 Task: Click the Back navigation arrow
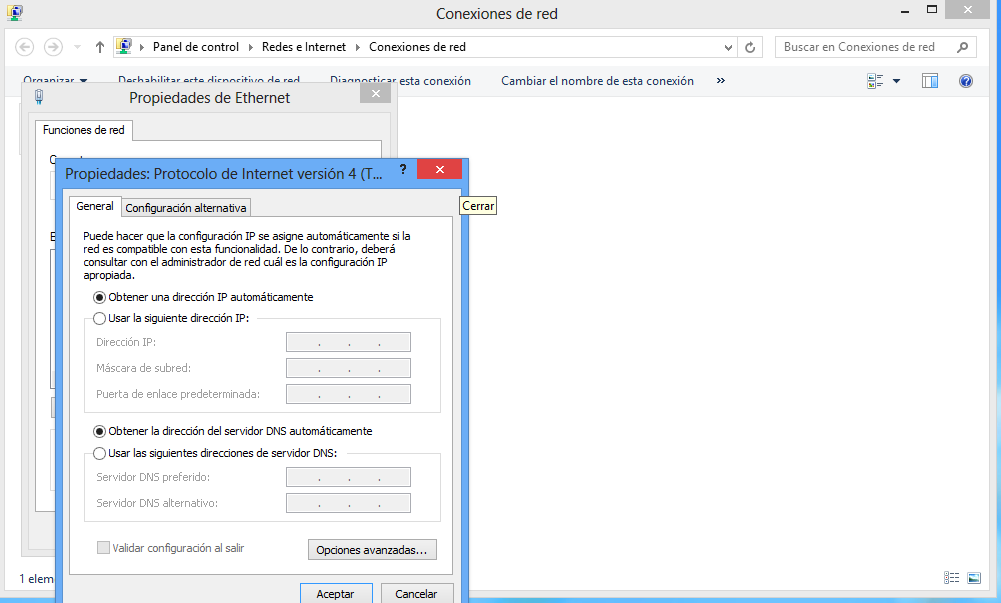pyautogui.click(x=24, y=47)
